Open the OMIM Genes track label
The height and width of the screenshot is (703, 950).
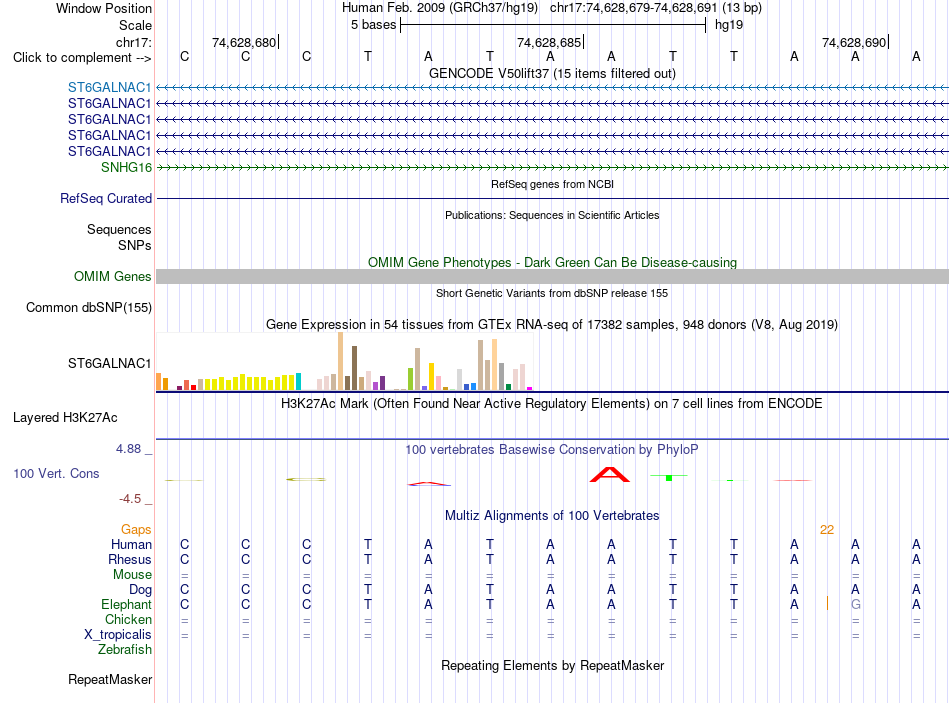point(112,276)
